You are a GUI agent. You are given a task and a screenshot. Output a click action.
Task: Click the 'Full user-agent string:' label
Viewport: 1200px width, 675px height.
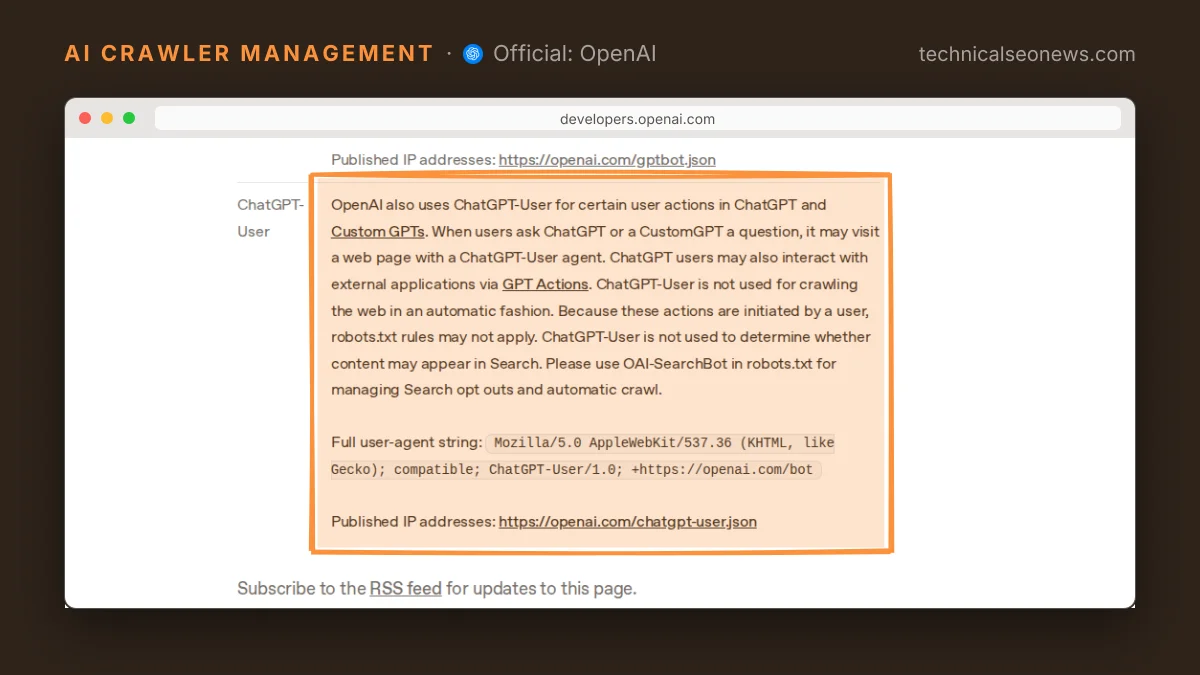pos(407,442)
